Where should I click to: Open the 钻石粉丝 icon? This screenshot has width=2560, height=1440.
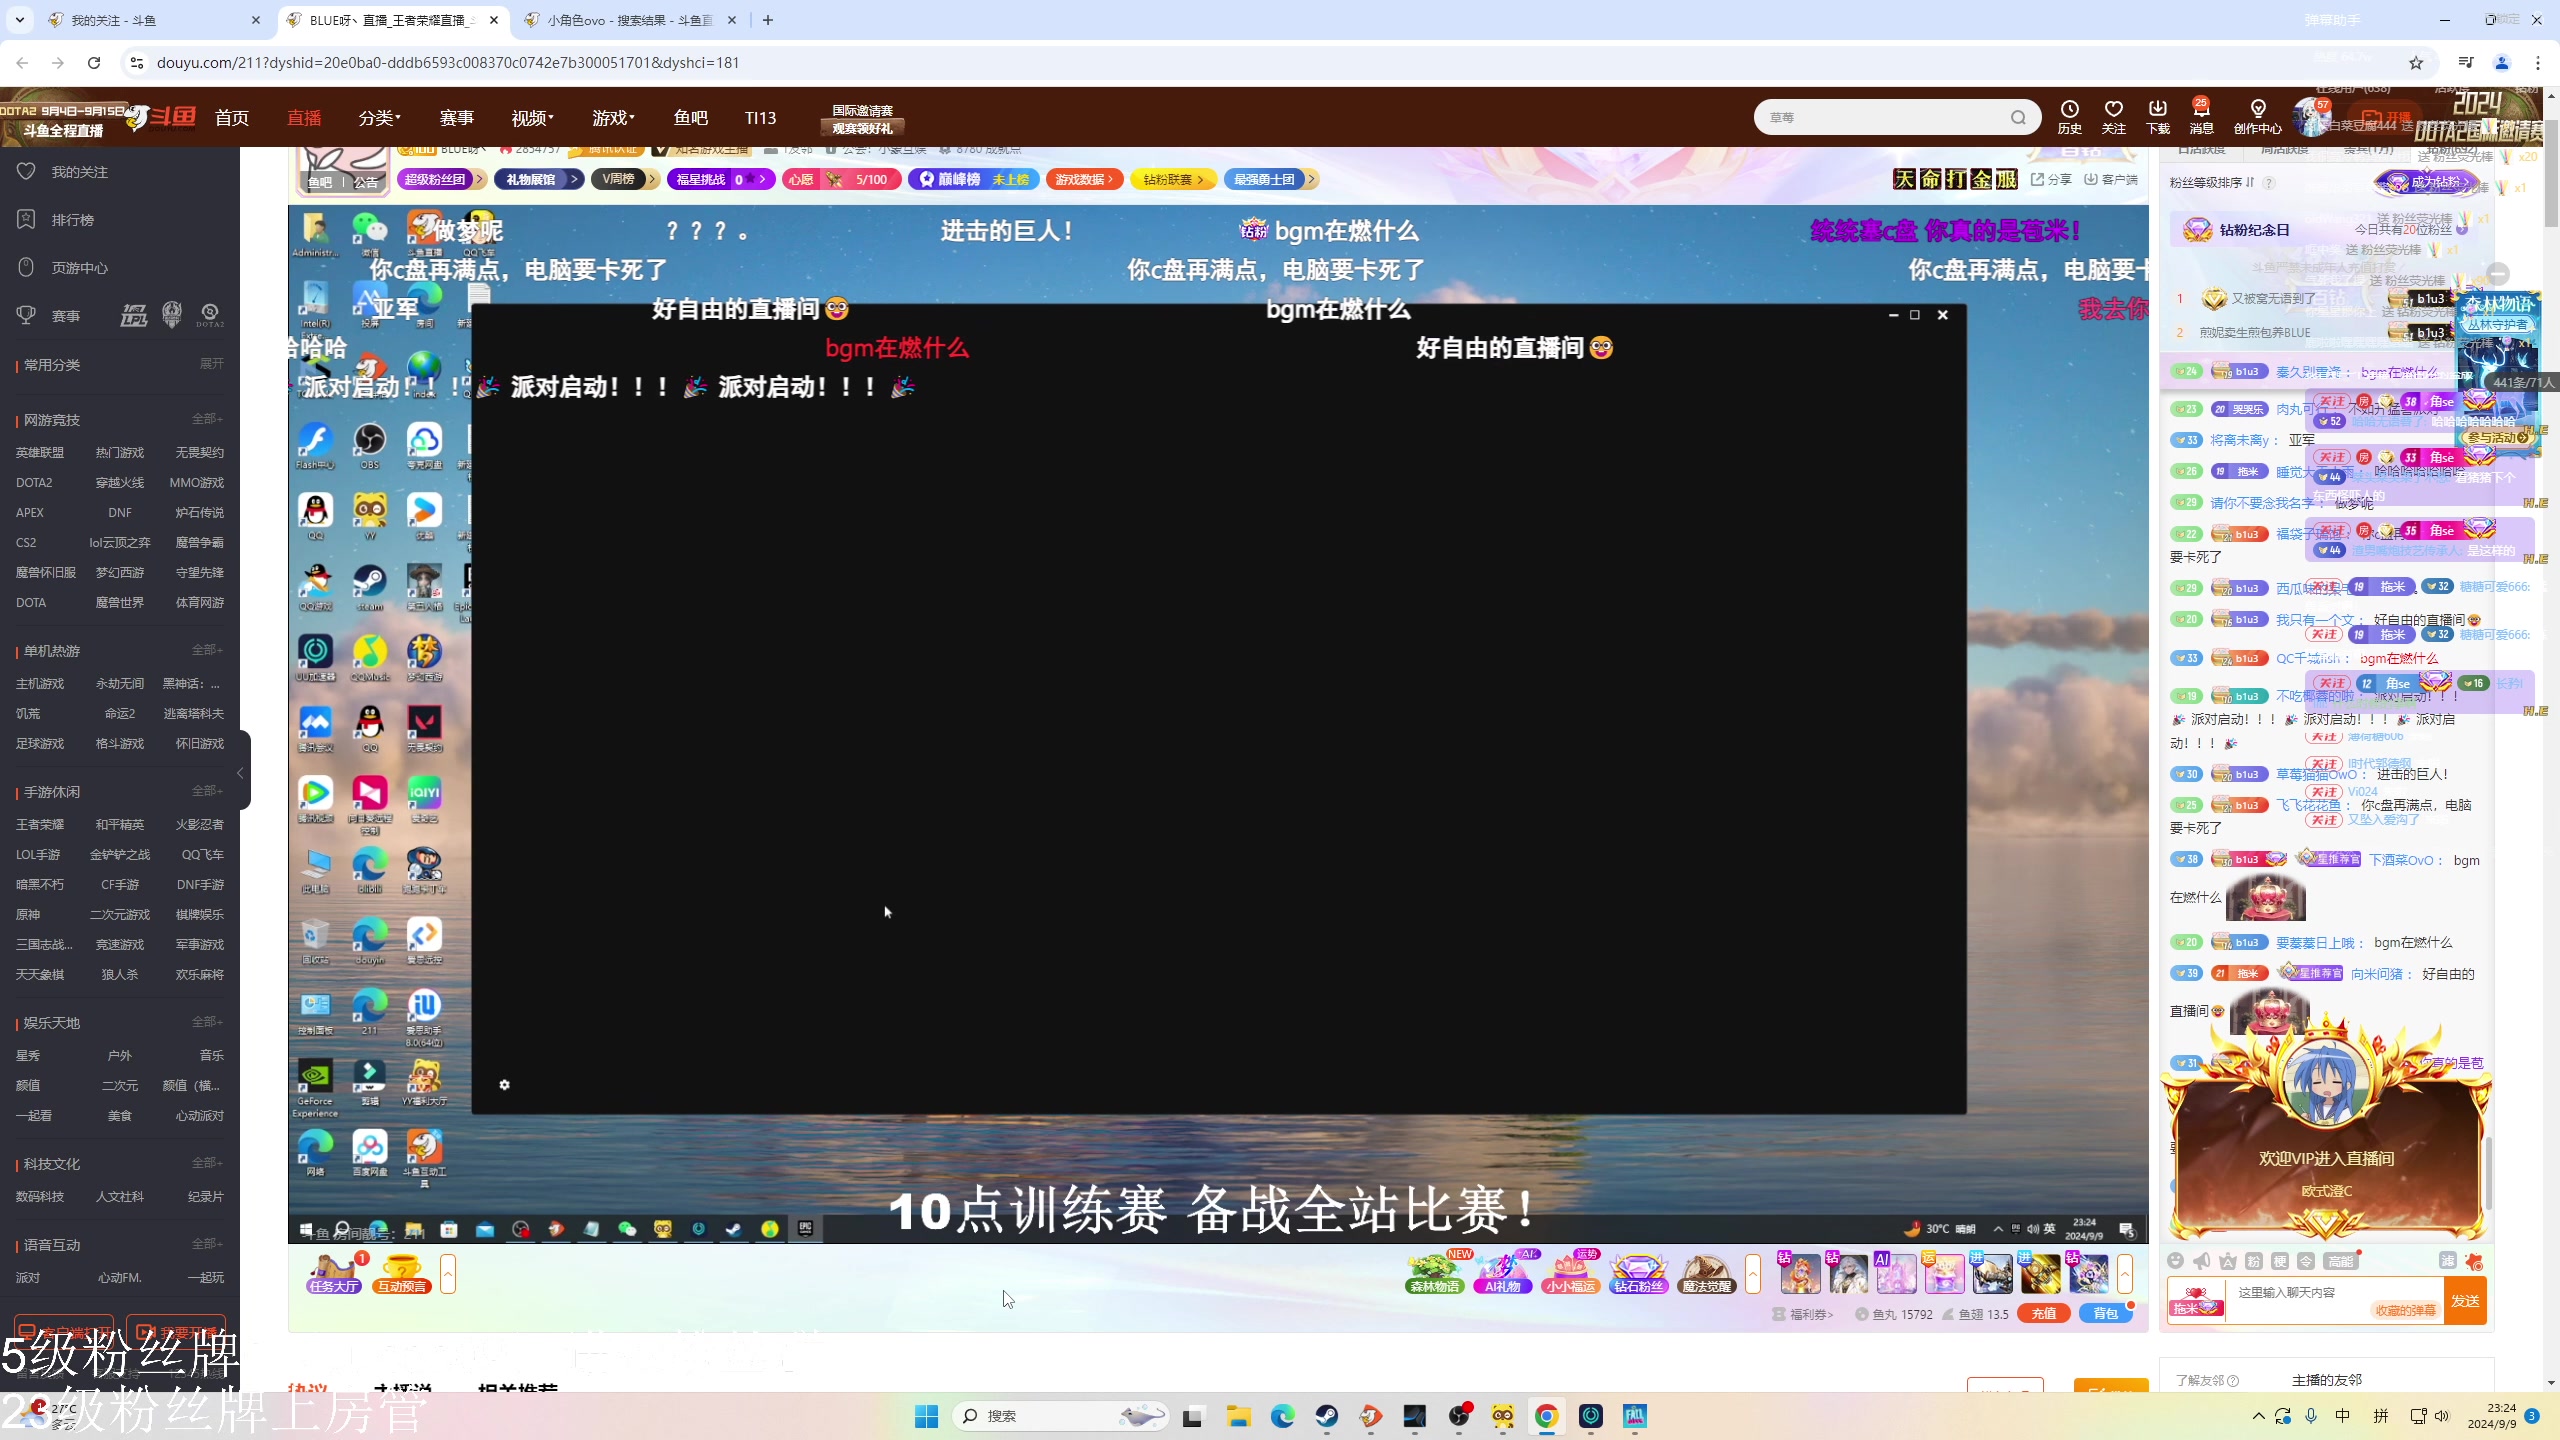tap(1638, 1273)
